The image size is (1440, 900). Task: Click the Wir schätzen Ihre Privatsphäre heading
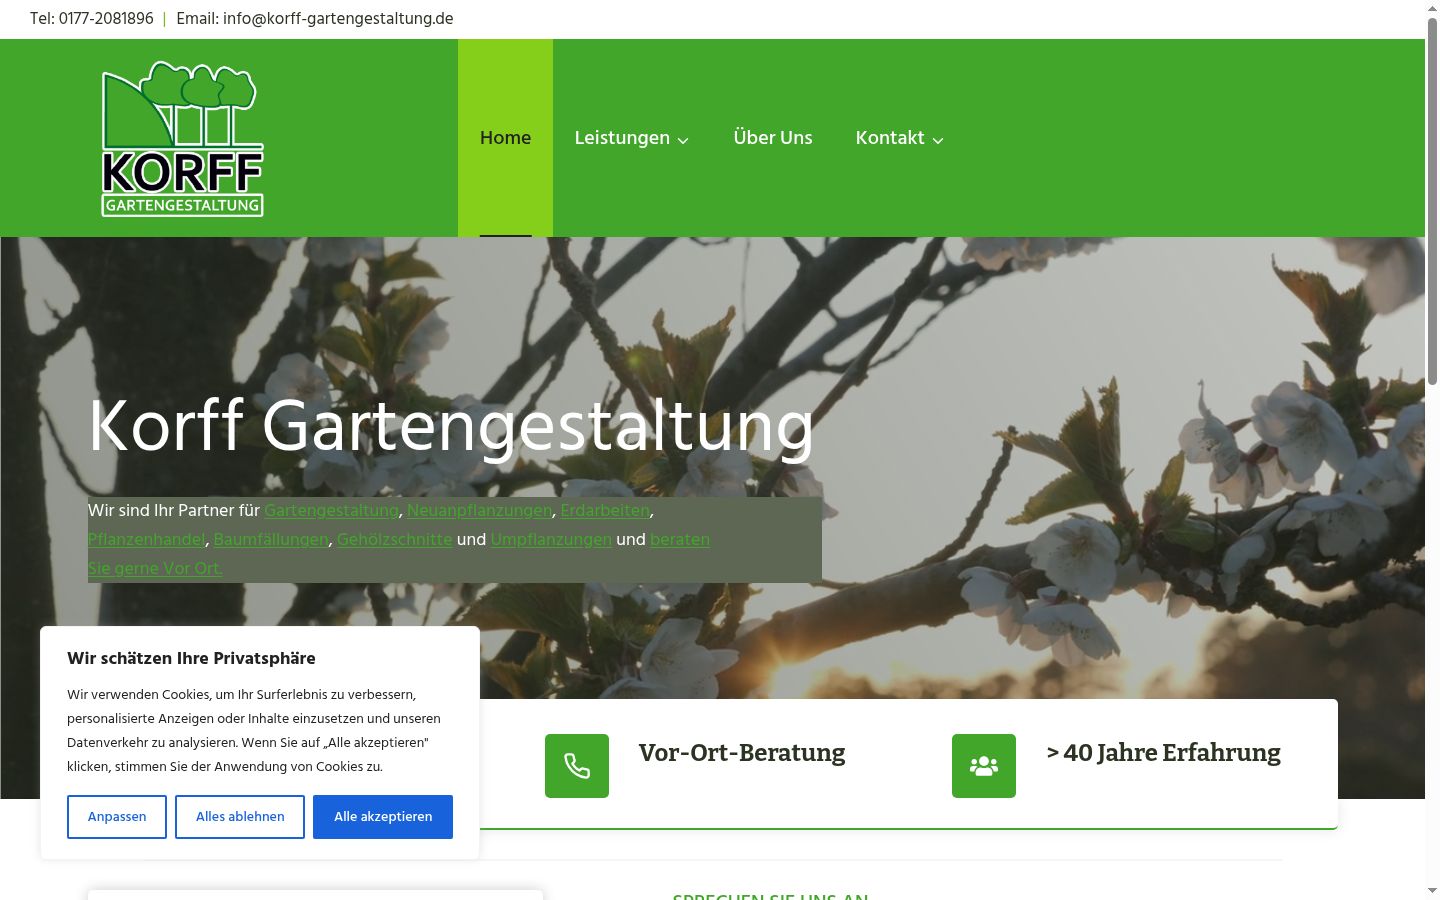coord(191,658)
